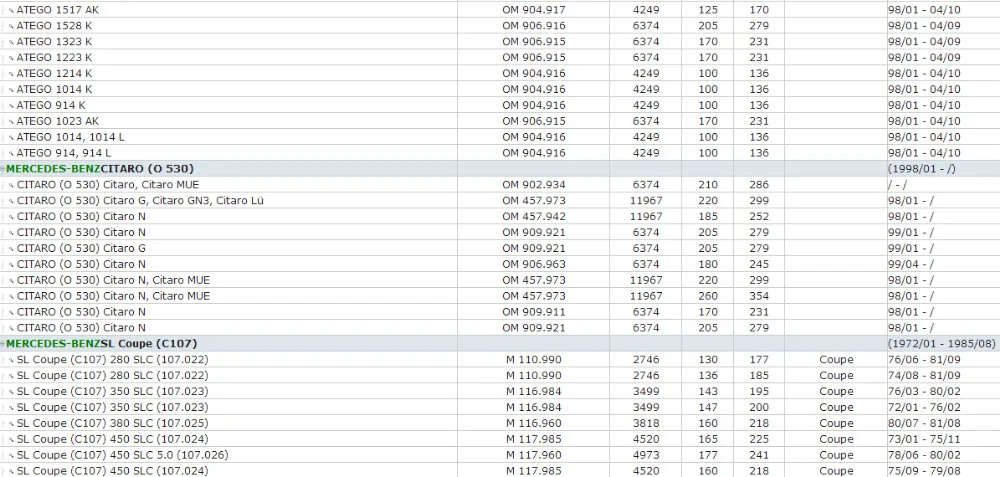Click the icon beside 280 SLC 130 kW row
The height and width of the screenshot is (477, 1000).
pos(11,361)
